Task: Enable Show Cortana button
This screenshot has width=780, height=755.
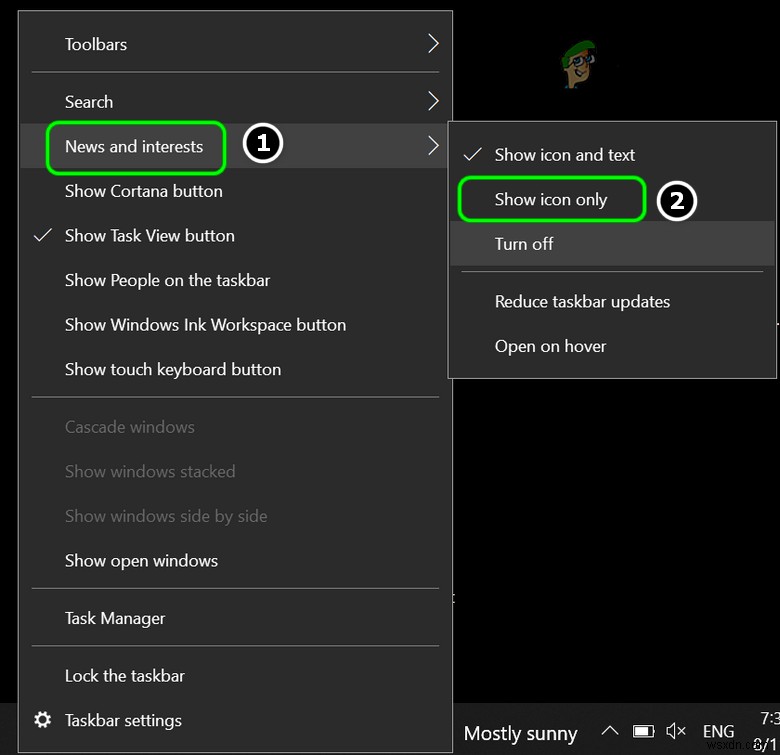Action: pyautogui.click(x=144, y=191)
